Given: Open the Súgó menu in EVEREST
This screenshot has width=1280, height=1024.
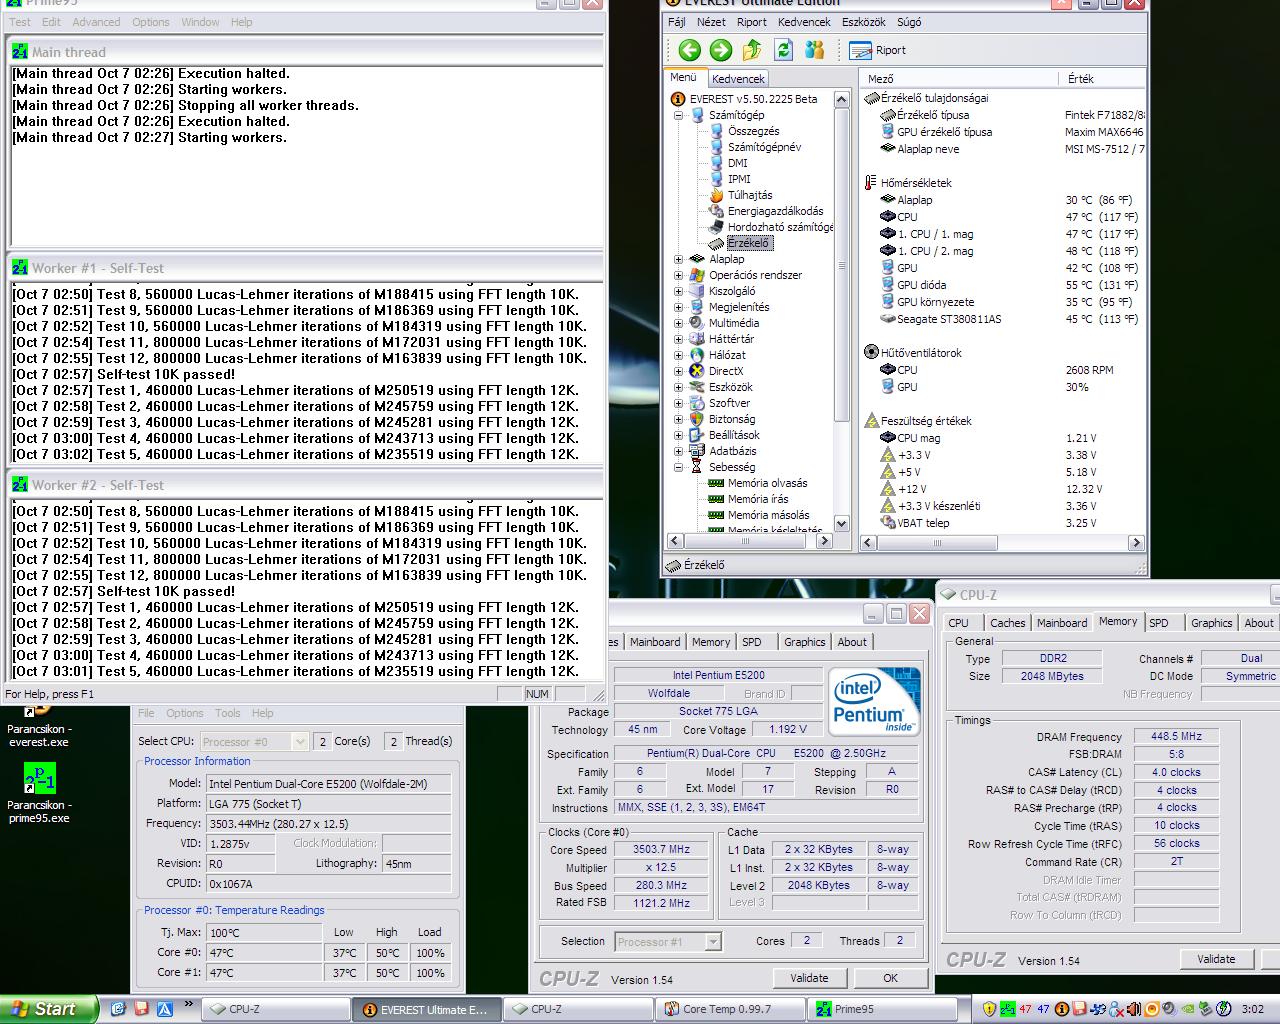Looking at the screenshot, I should 909,22.
